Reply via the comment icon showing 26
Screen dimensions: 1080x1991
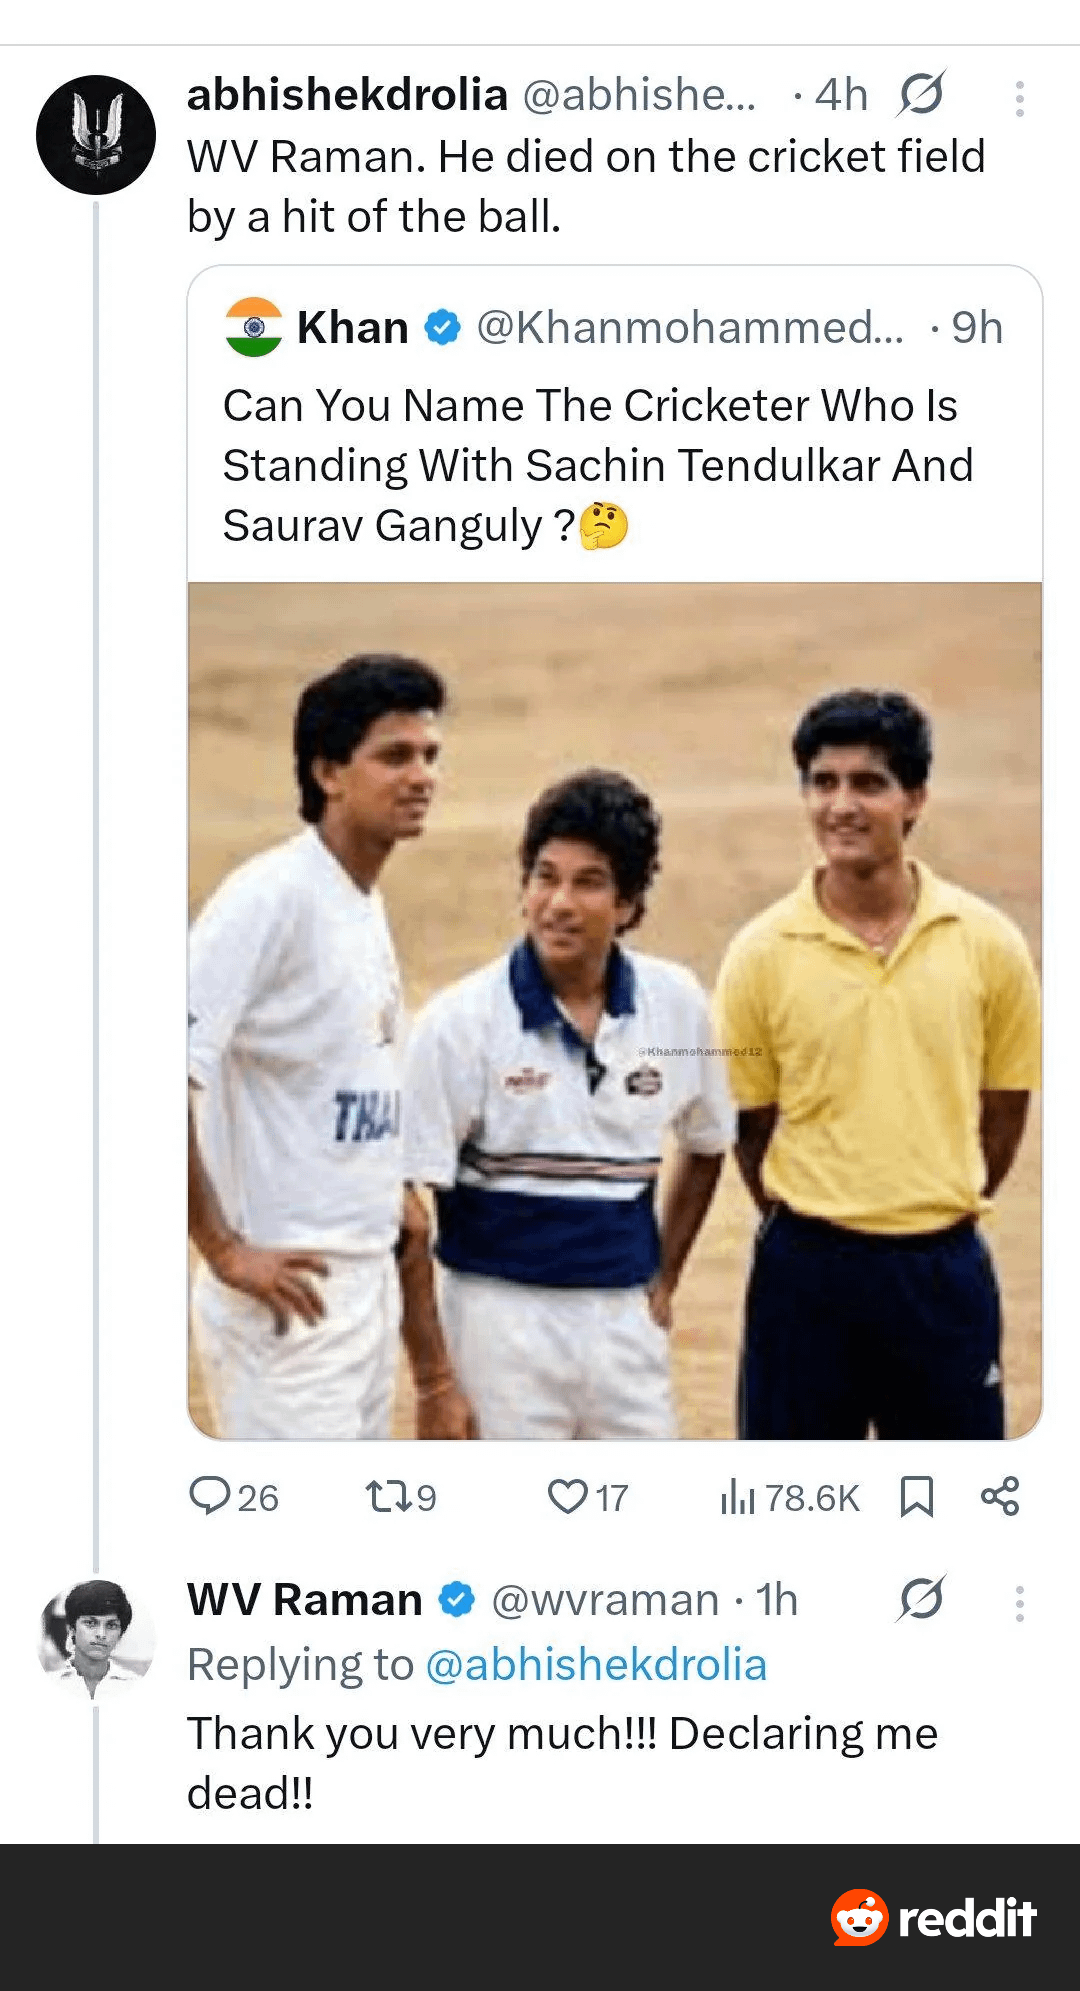[234, 1497]
